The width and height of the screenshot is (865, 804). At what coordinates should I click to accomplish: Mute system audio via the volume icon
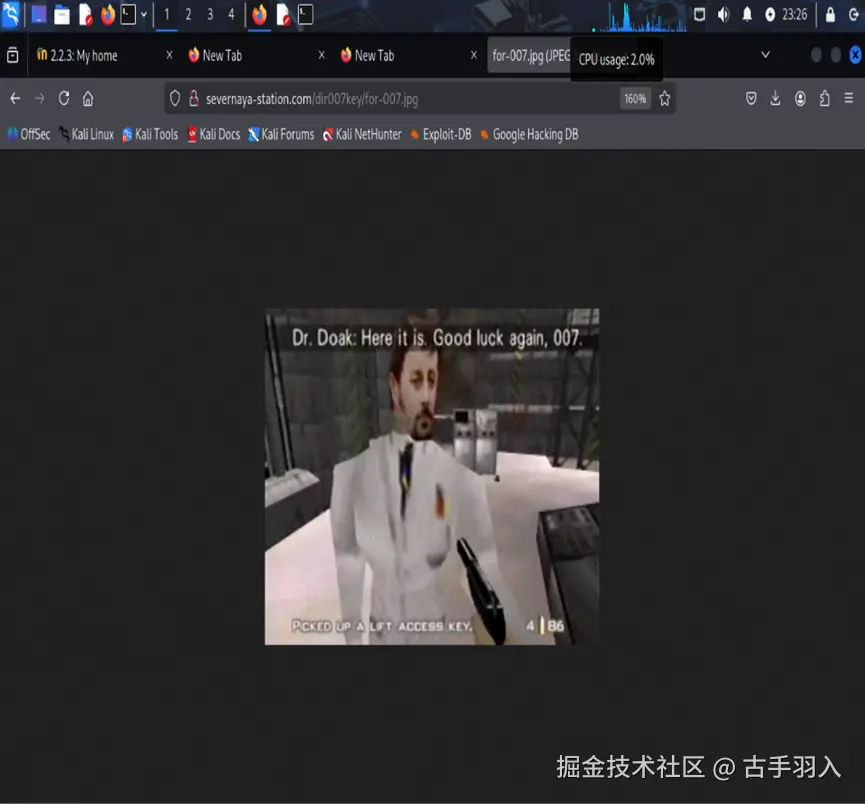[722, 15]
